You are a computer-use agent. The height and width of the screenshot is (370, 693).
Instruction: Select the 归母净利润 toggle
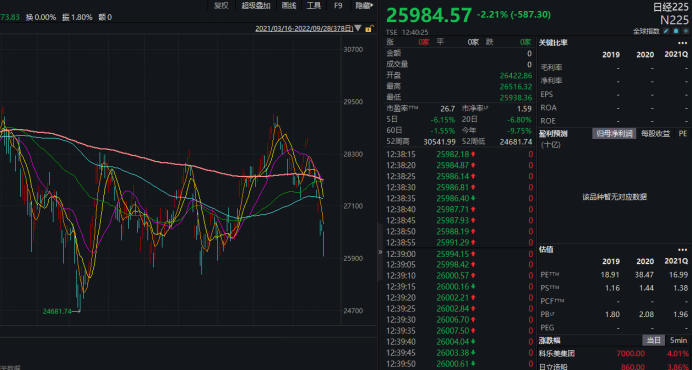click(x=614, y=134)
